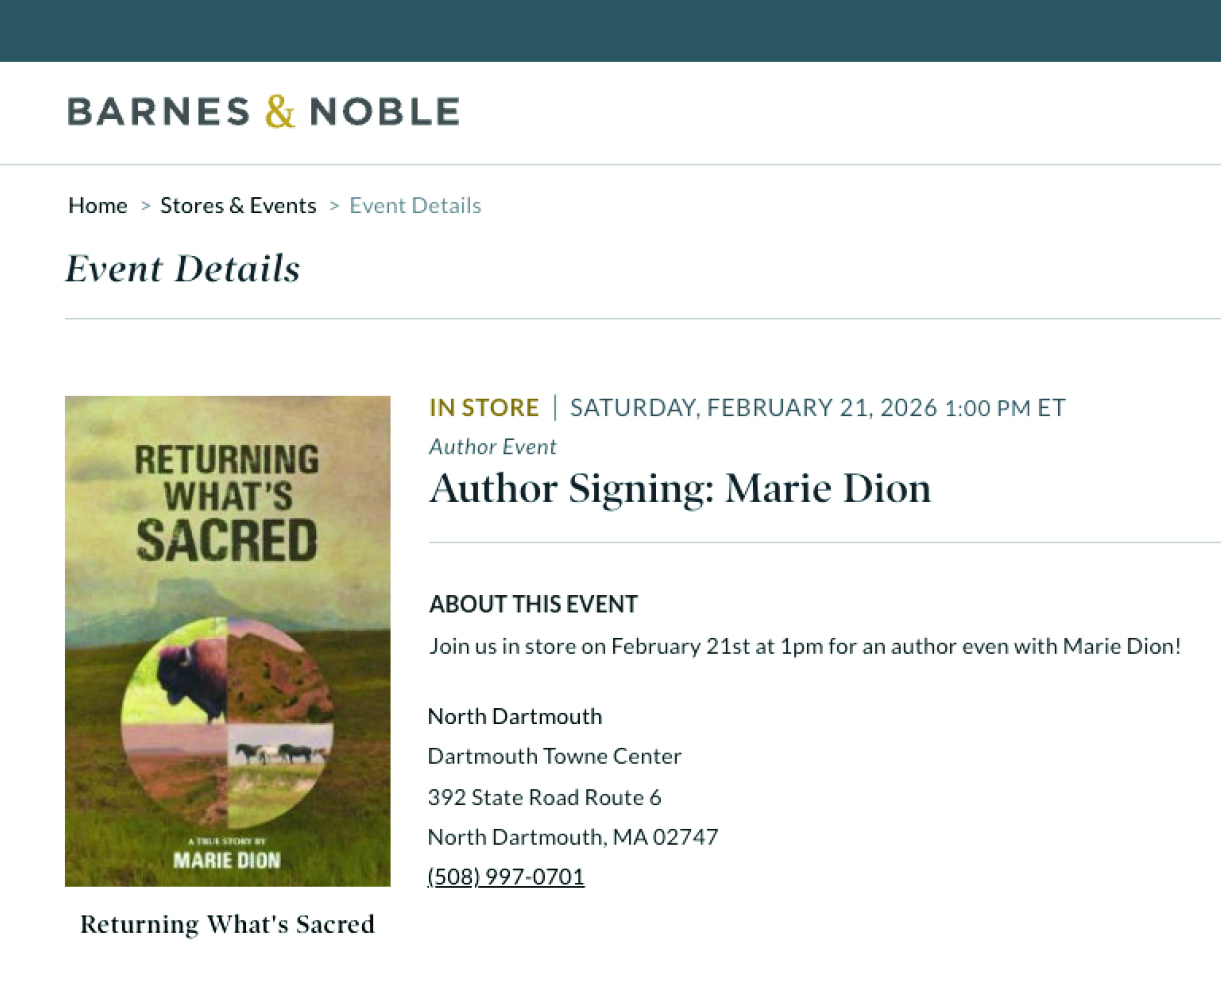Screen dimensions: 1221x988
Task: Open the Returning What's Sacred book cover
Action: pos(228,641)
